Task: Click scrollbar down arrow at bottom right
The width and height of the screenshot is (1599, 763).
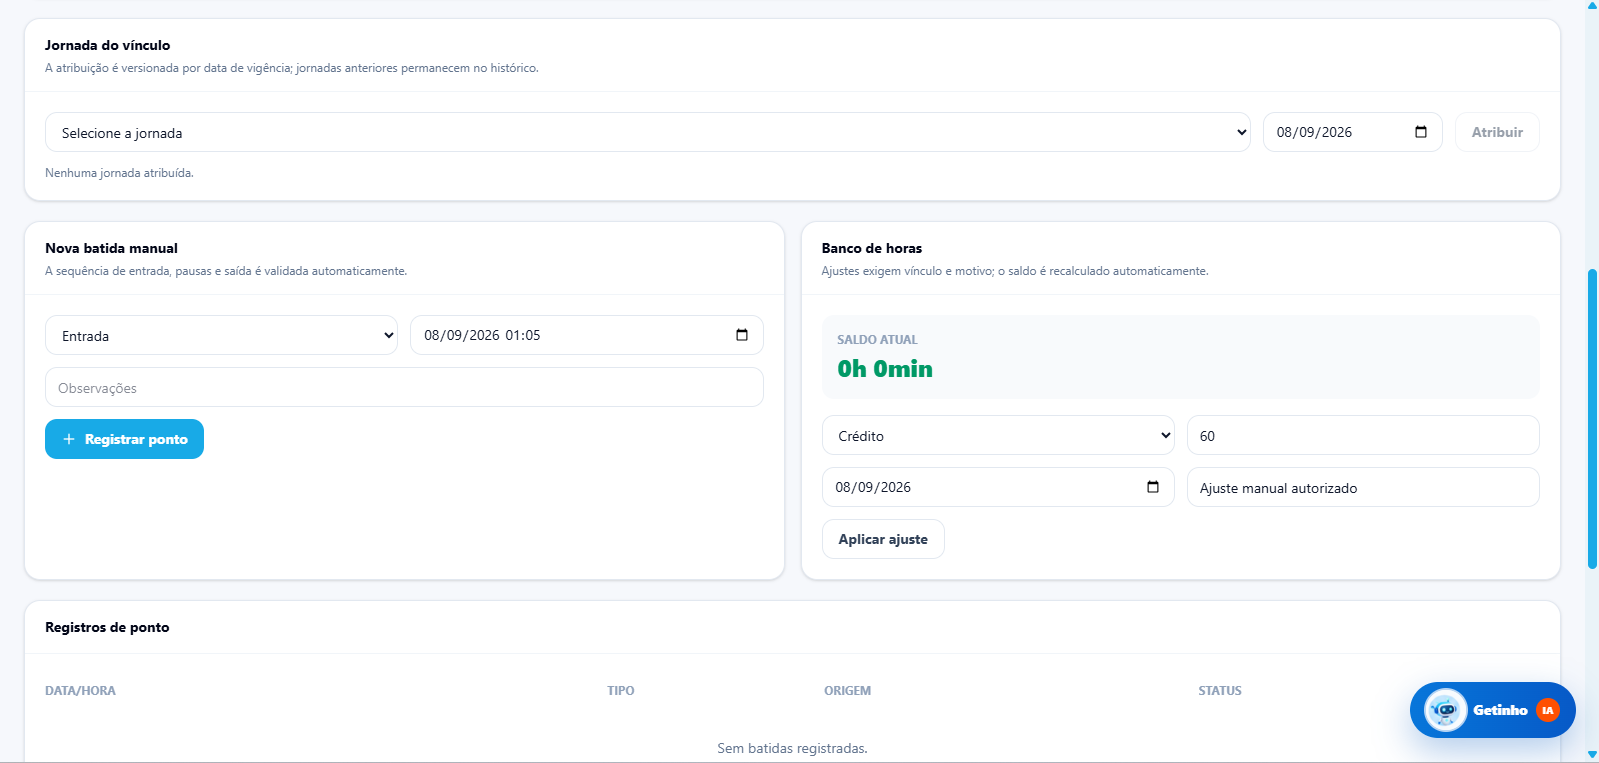Action: (x=1592, y=755)
